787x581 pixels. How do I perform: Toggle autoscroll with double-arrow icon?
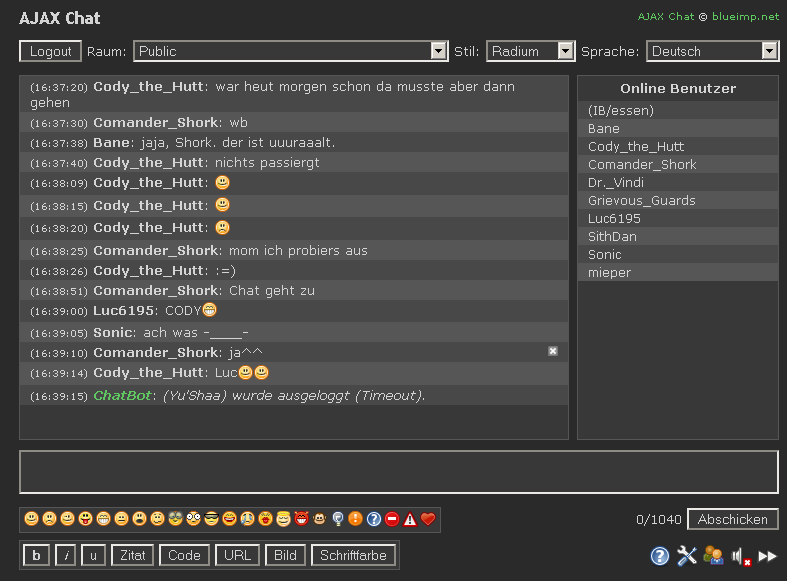click(767, 556)
